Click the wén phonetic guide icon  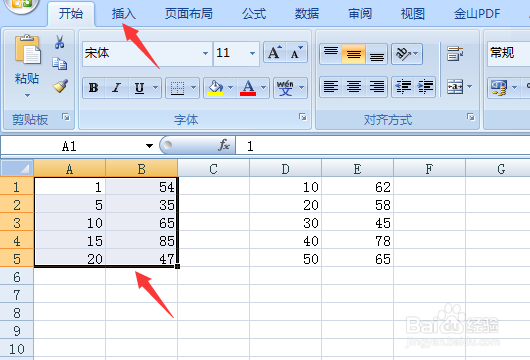tap(285, 88)
